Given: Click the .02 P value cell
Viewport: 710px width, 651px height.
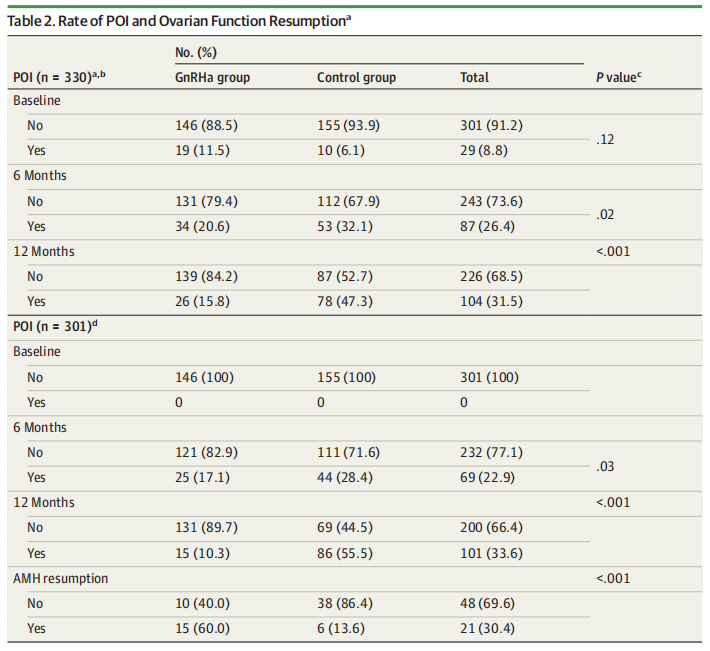Looking at the screenshot, I should point(604,214).
